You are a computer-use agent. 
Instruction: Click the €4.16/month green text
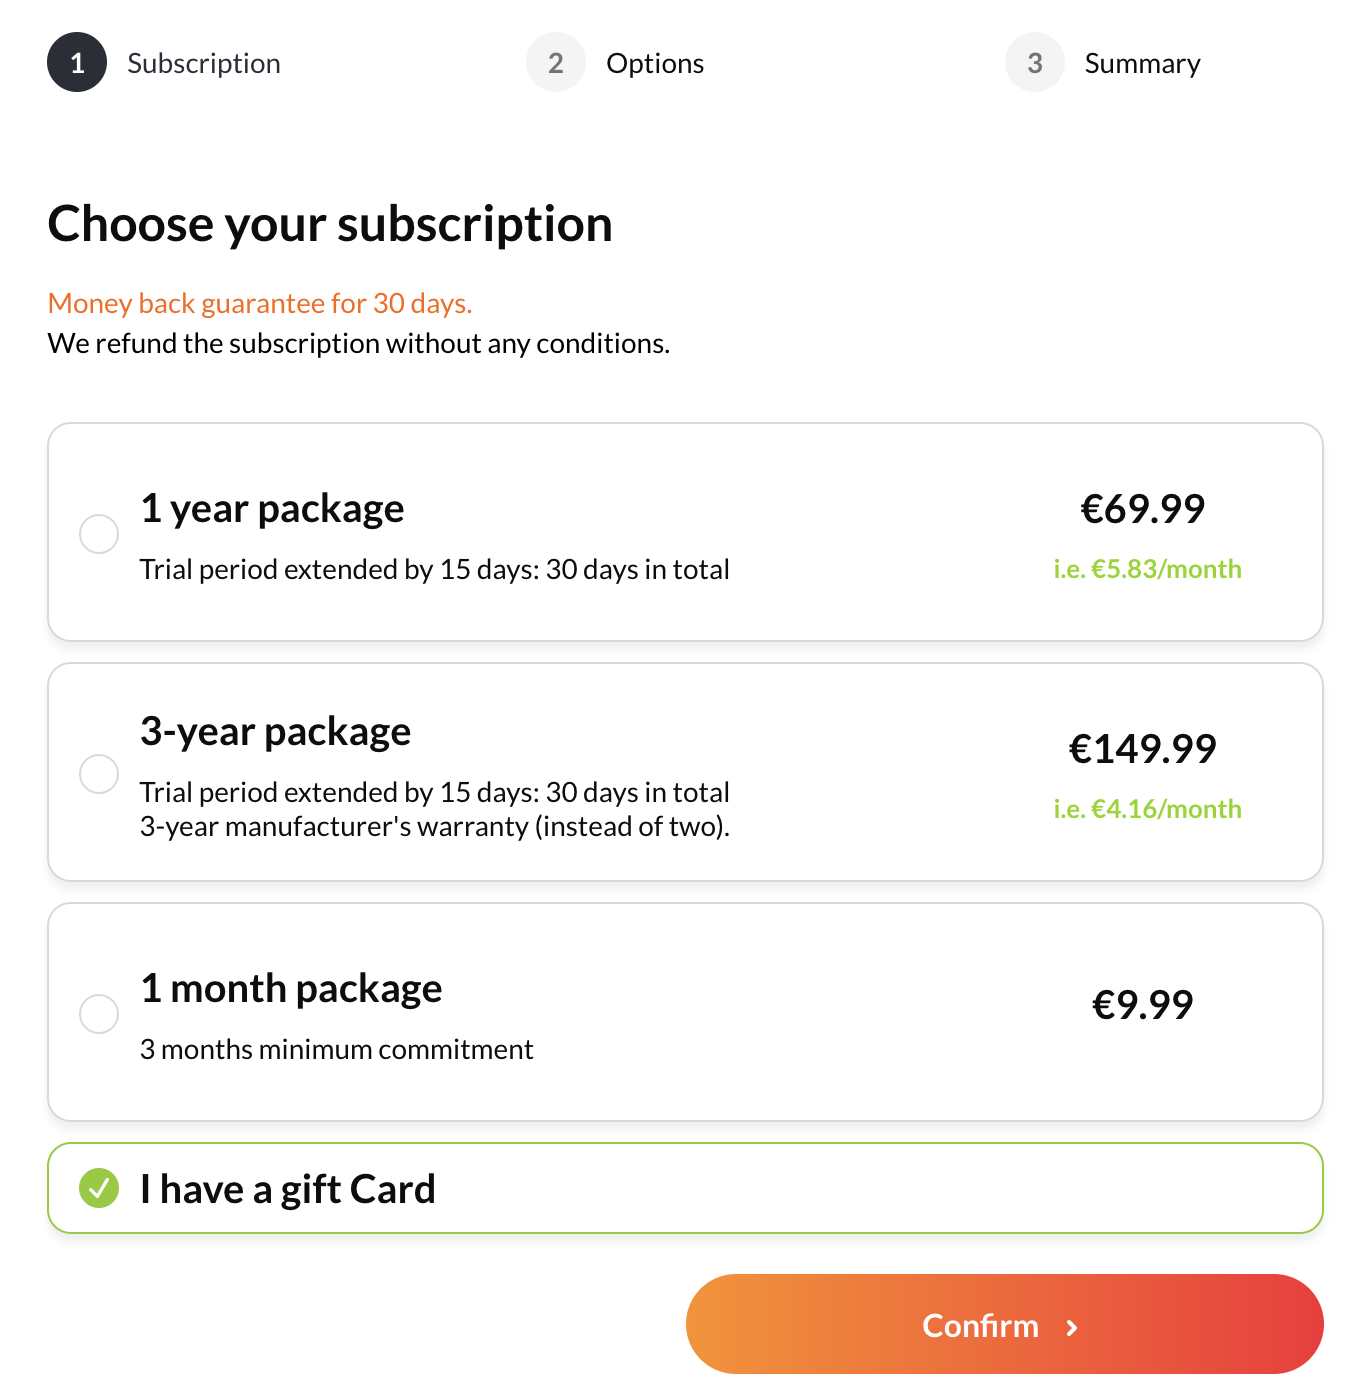pos(1148,809)
